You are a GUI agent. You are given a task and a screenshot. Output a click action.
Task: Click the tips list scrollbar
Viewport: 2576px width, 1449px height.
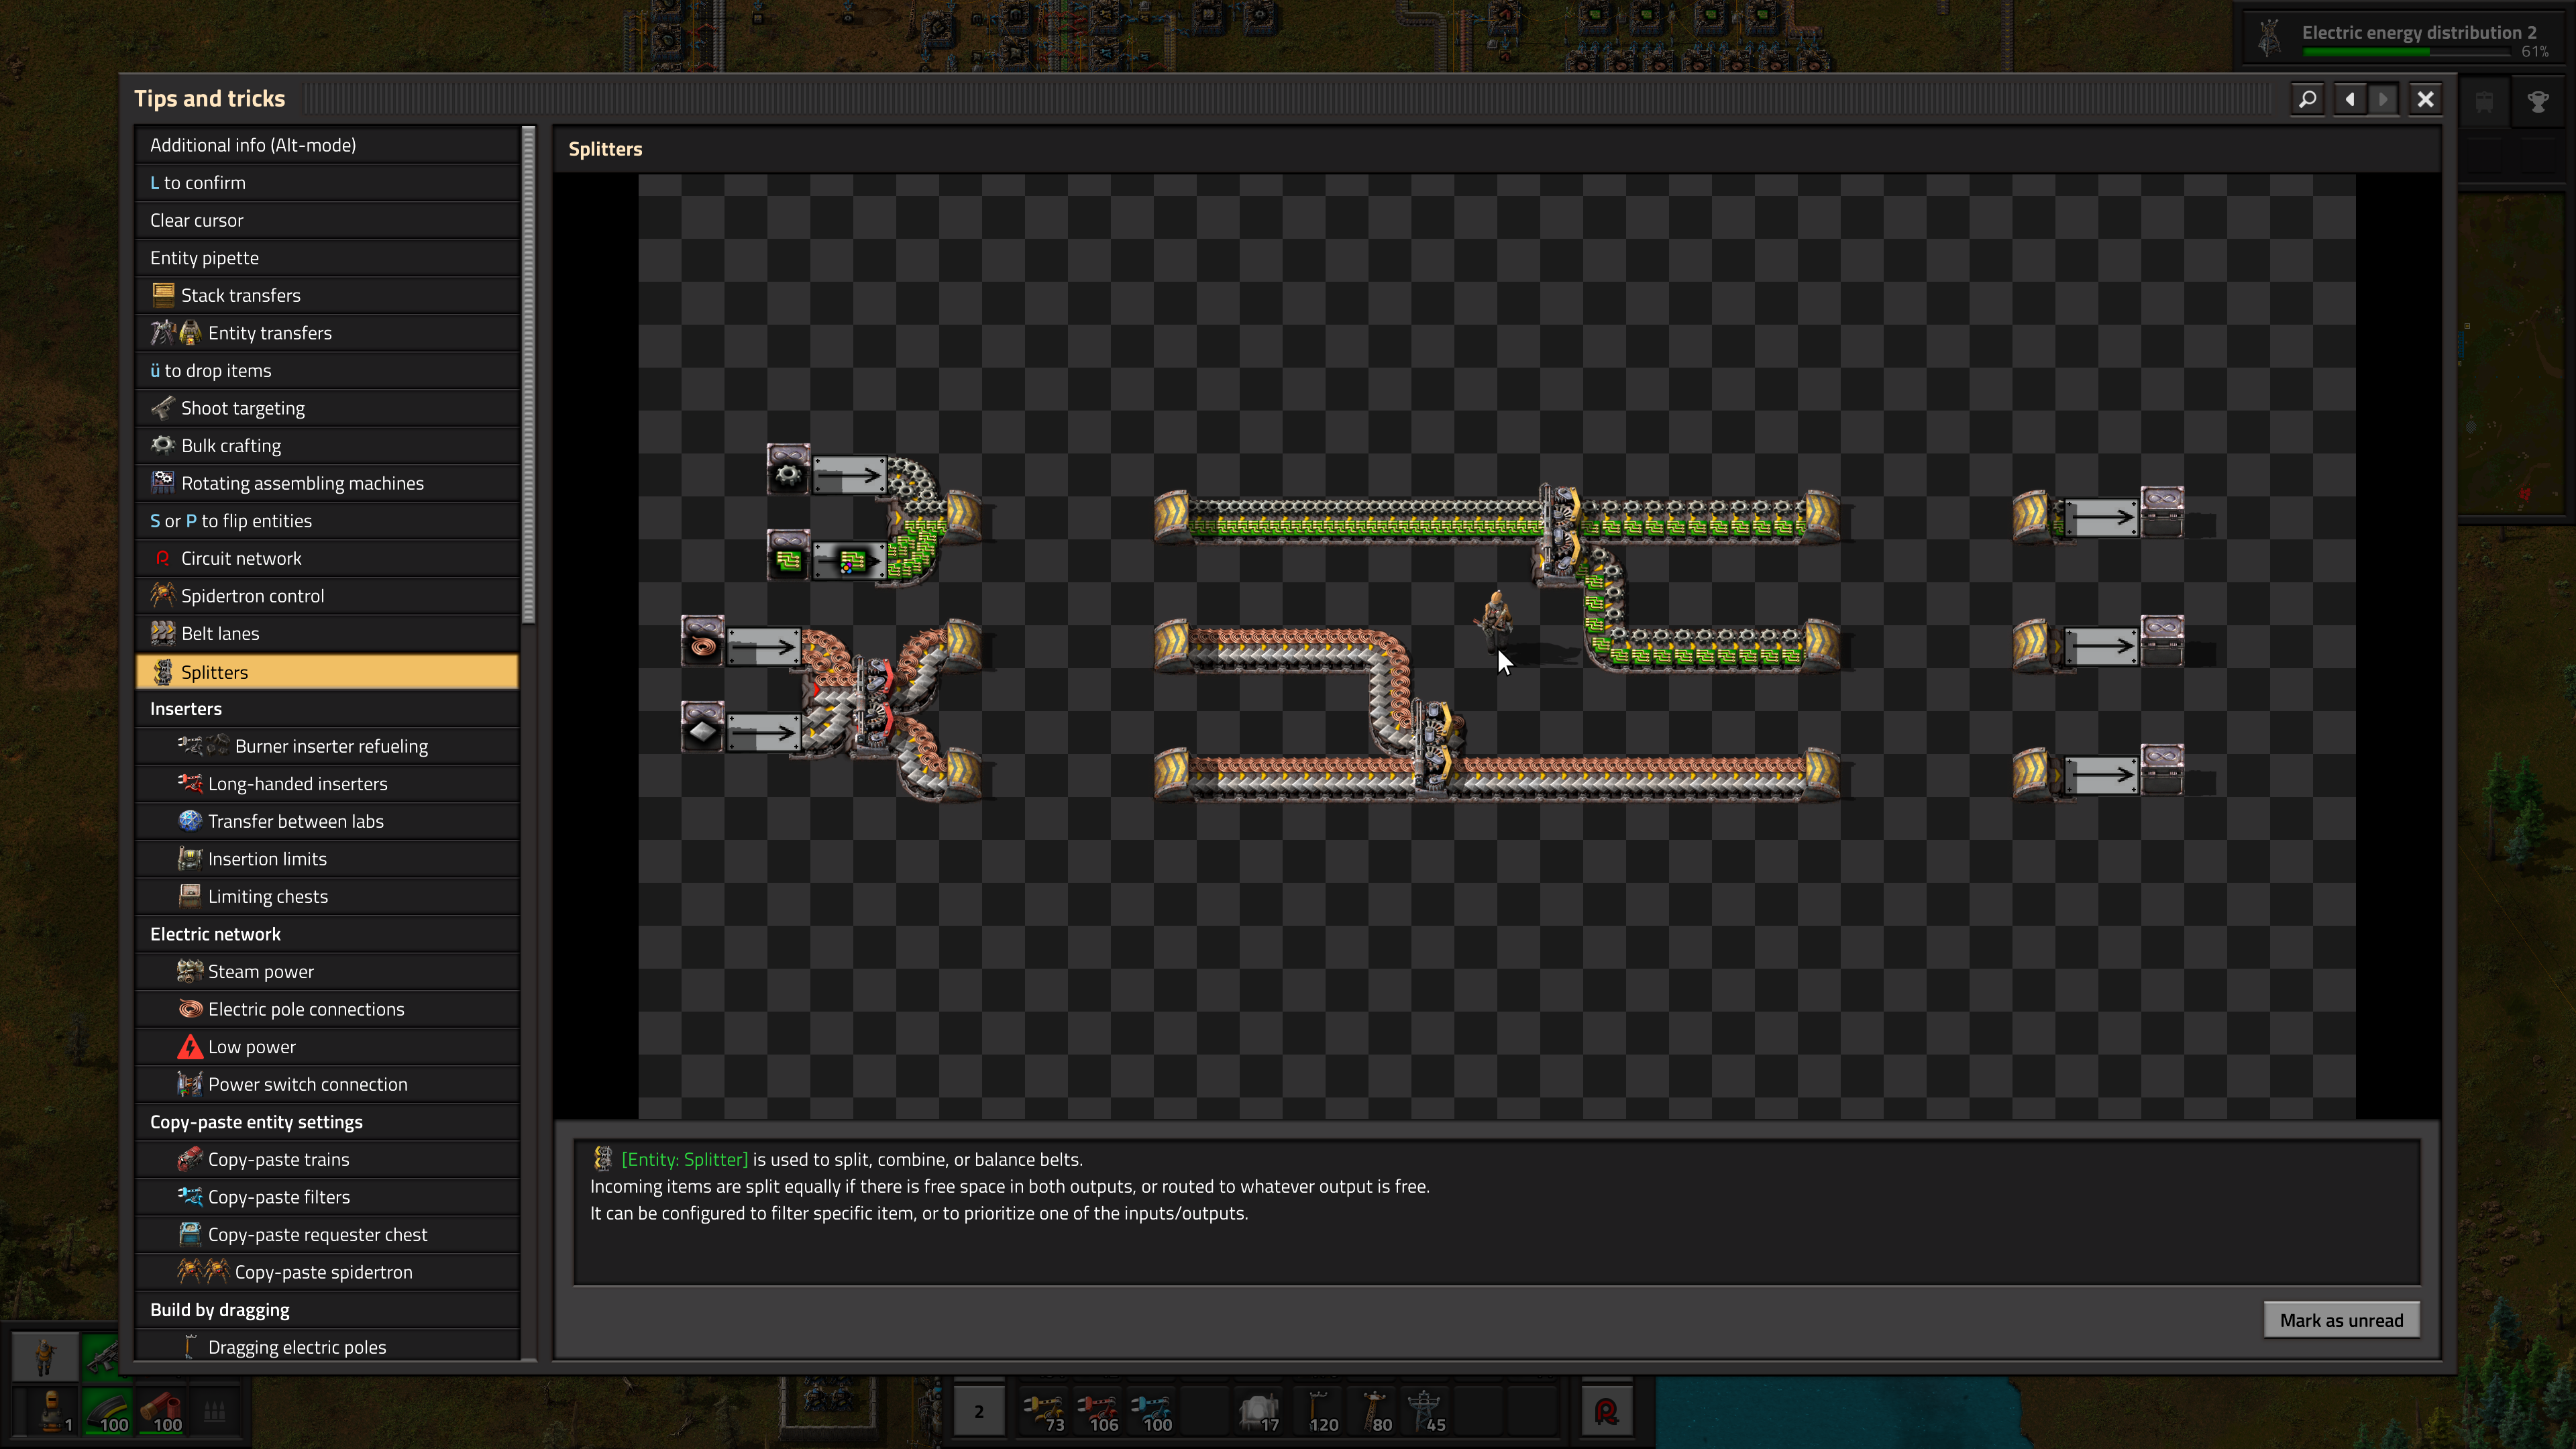[528, 374]
